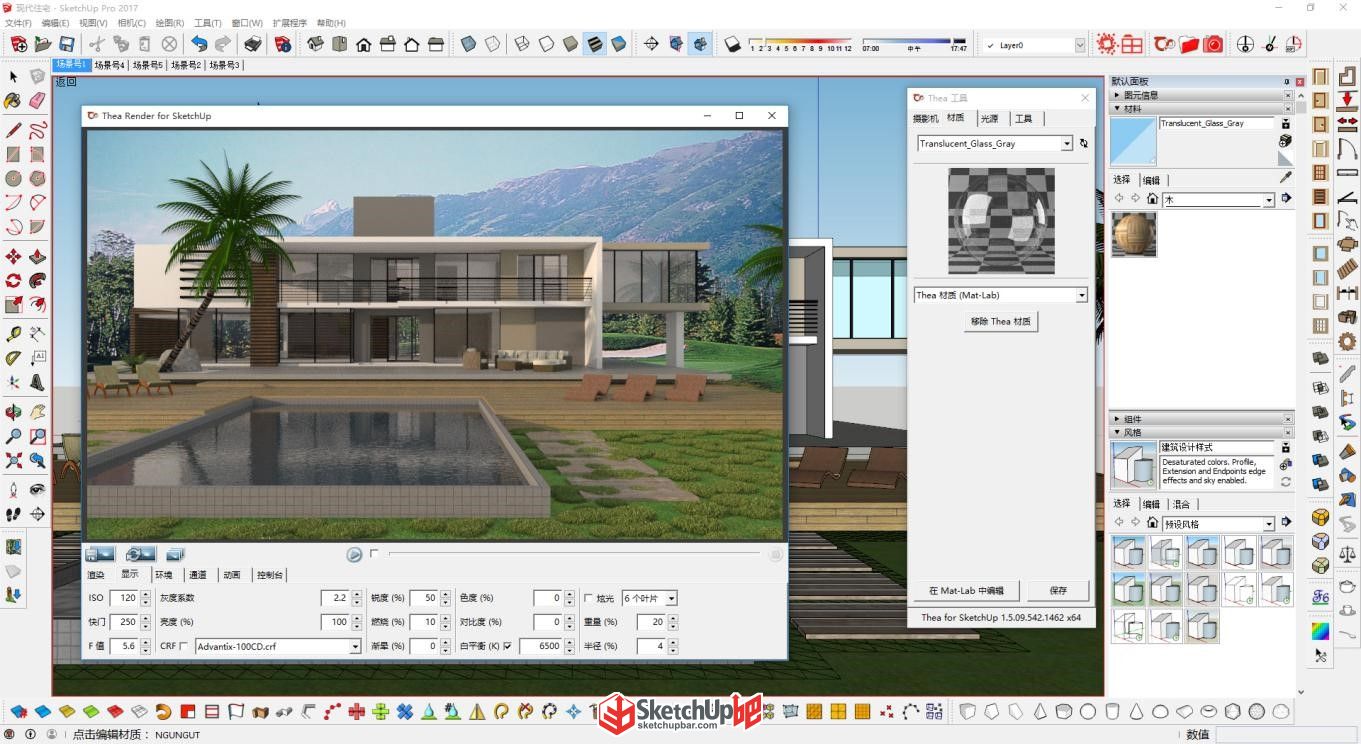Click the shadow date month slider
This screenshot has width=1361, height=744.
(800, 44)
